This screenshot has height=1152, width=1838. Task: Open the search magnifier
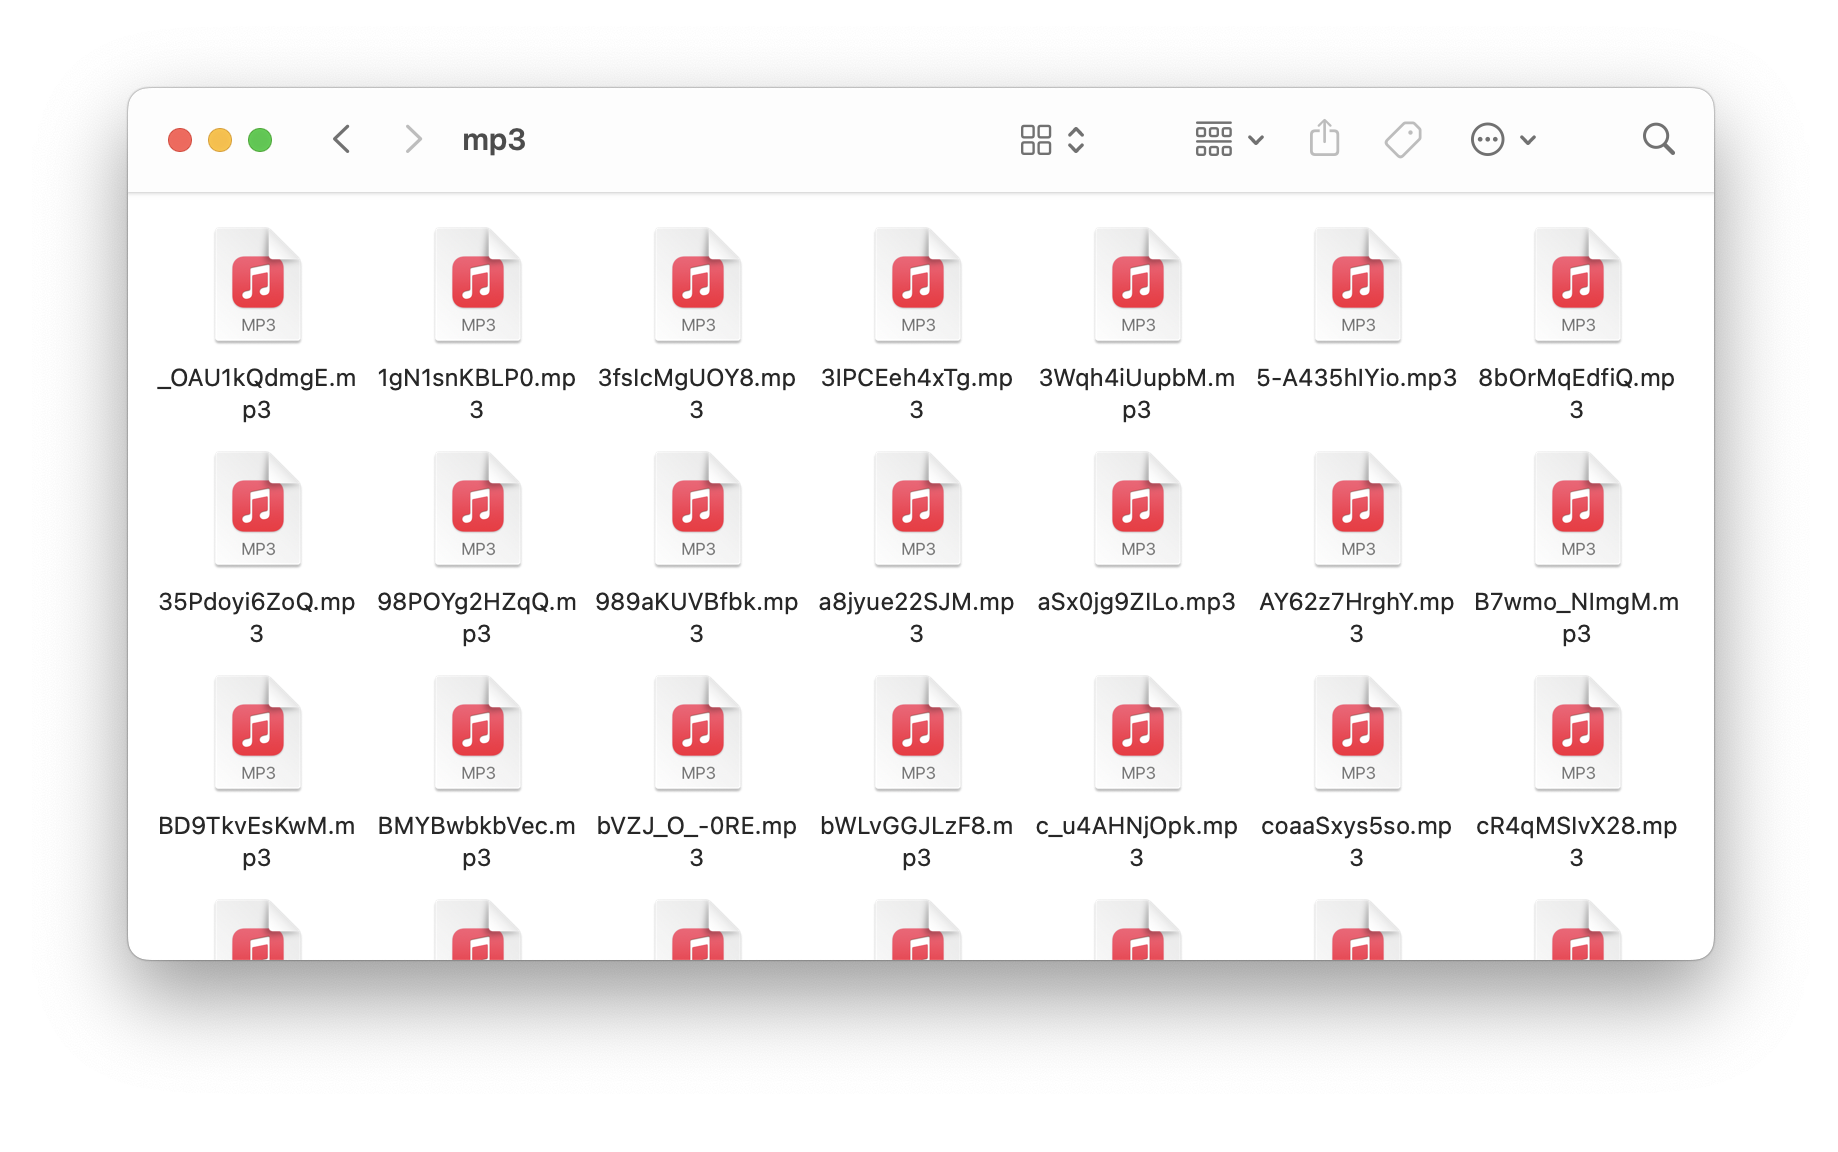click(1658, 139)
